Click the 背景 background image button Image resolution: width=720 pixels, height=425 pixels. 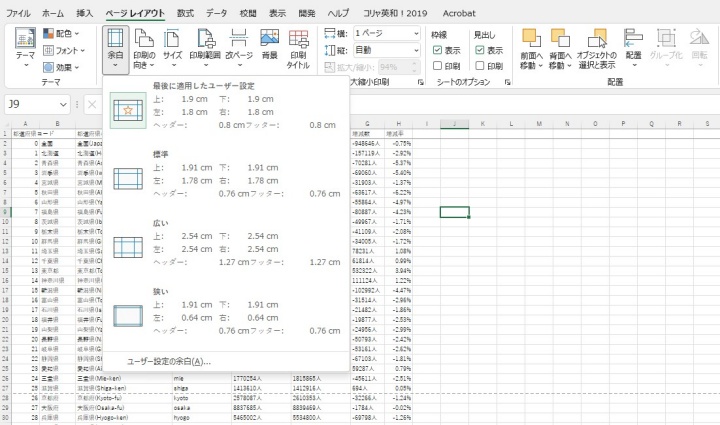coord(270,45)
